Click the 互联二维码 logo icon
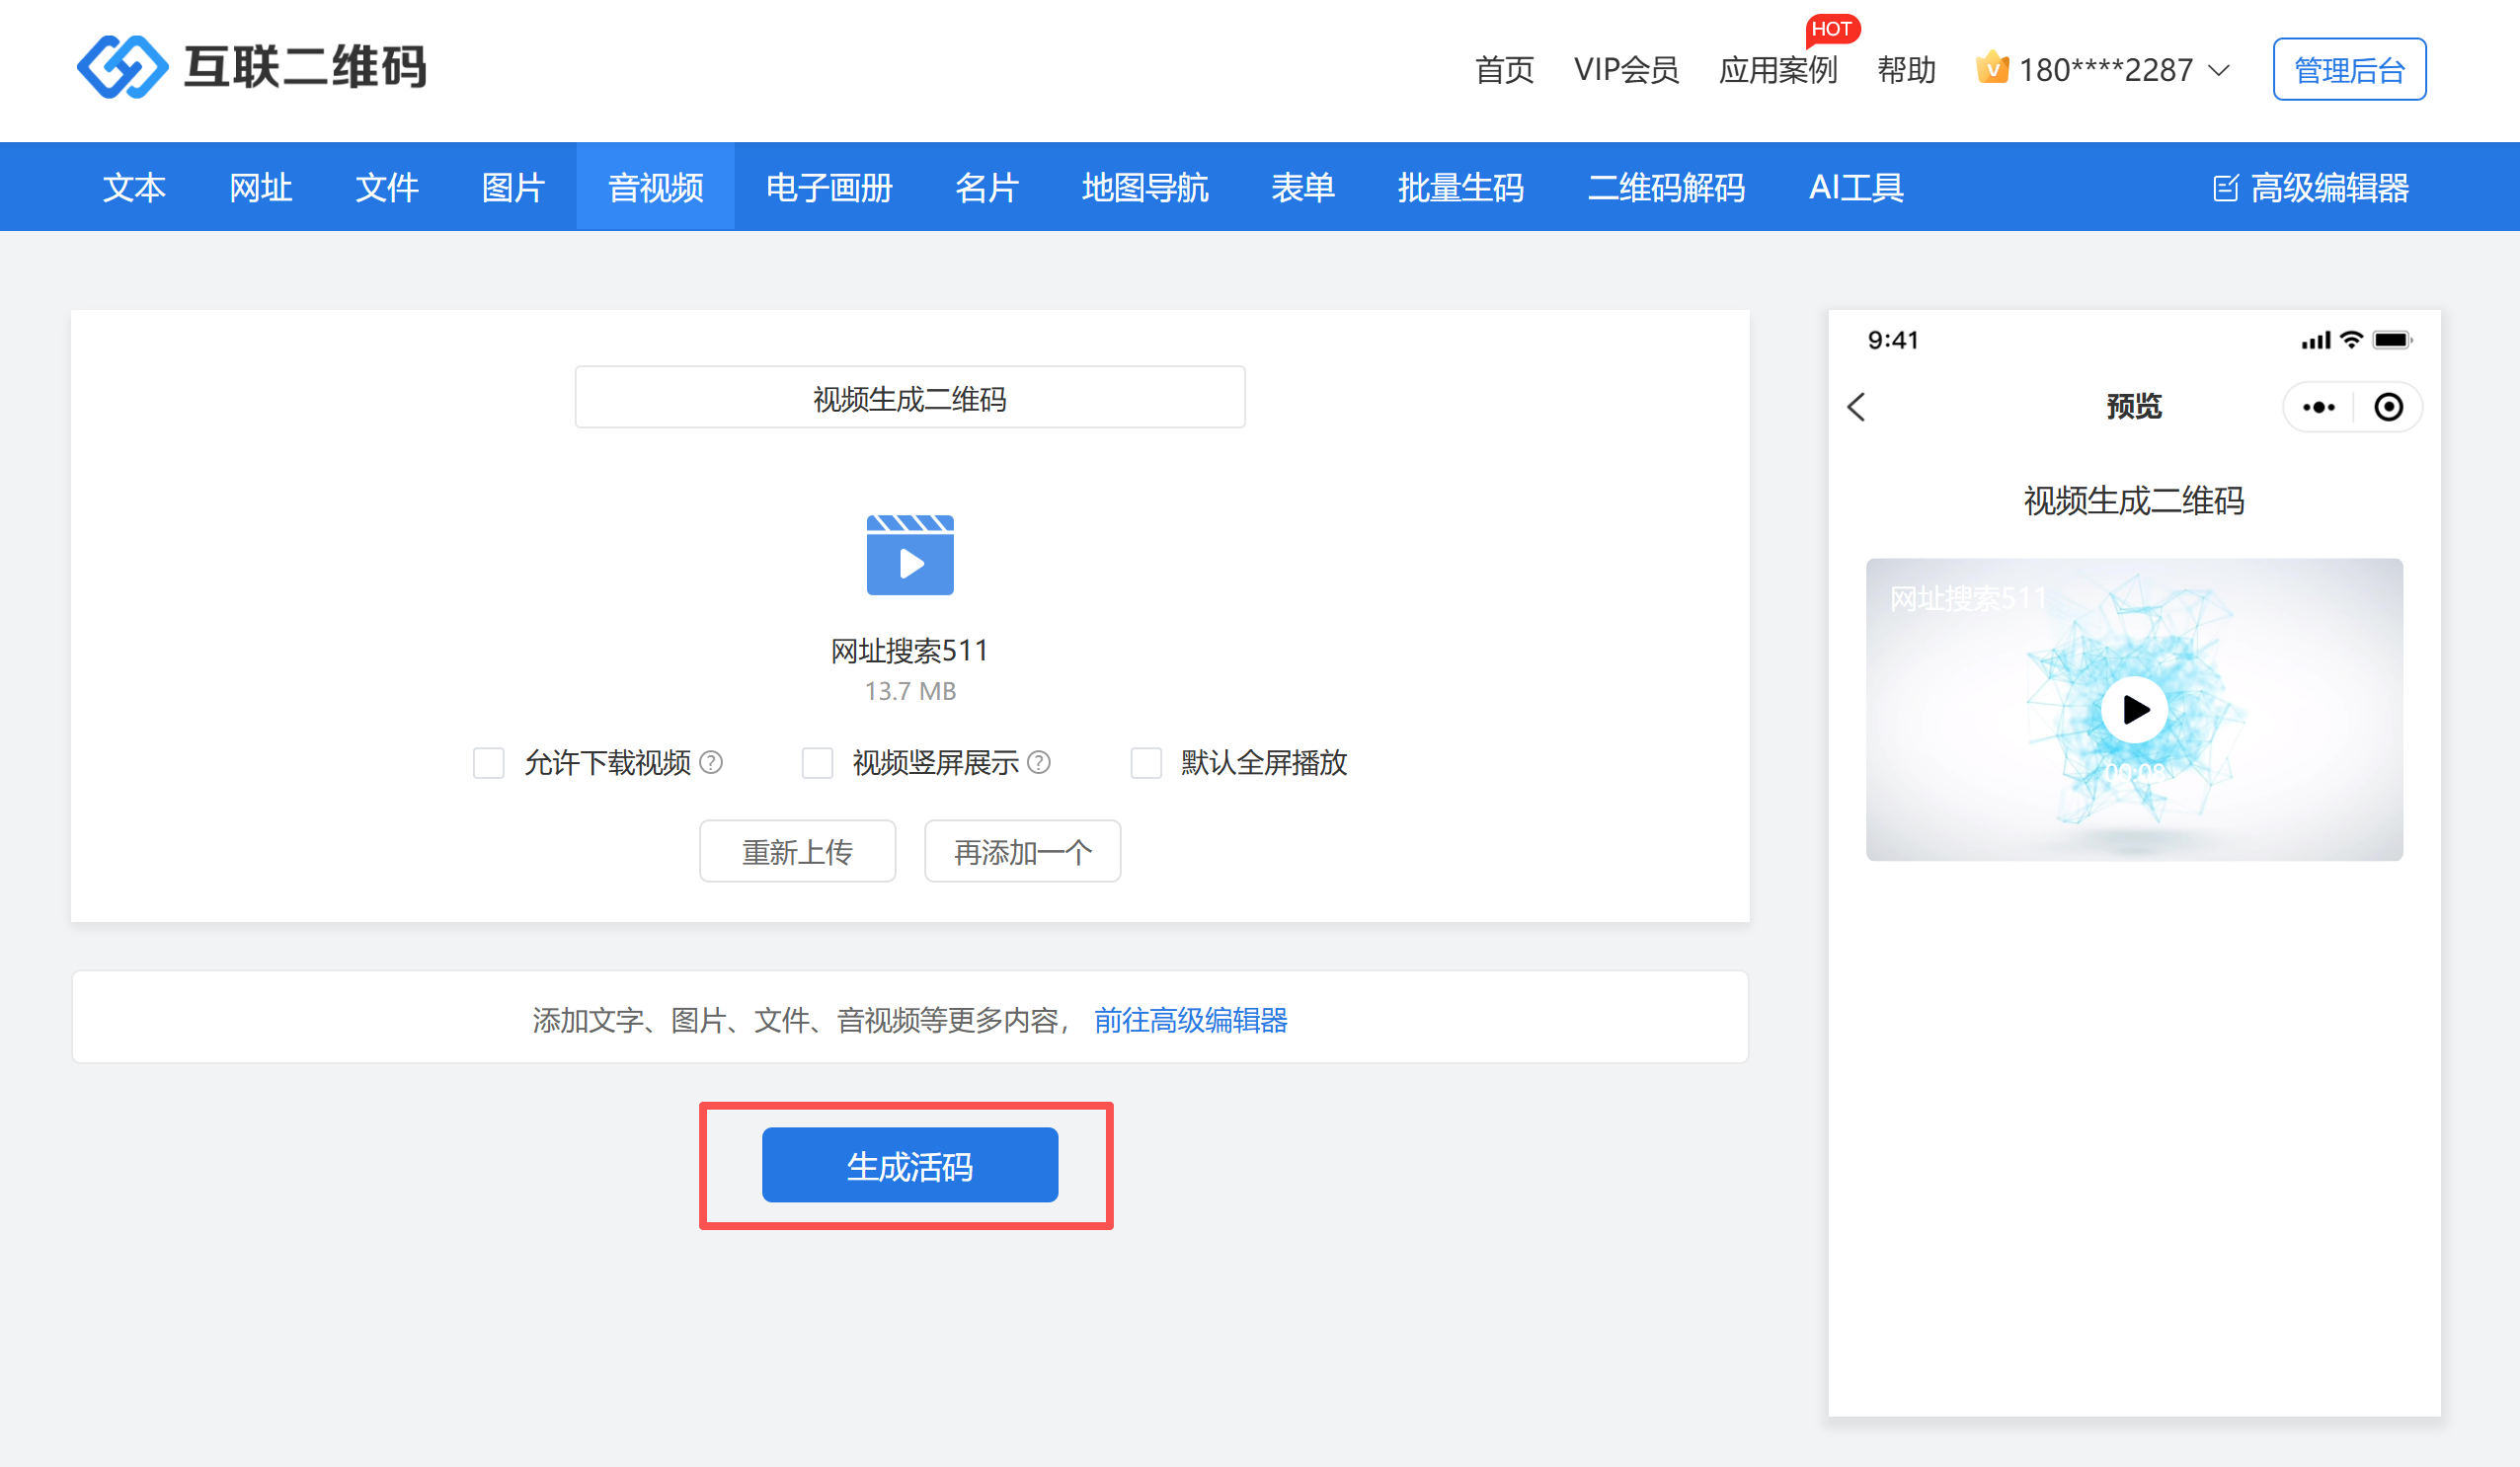The height and width of the screenshot is (1467, 2520). 122,67
